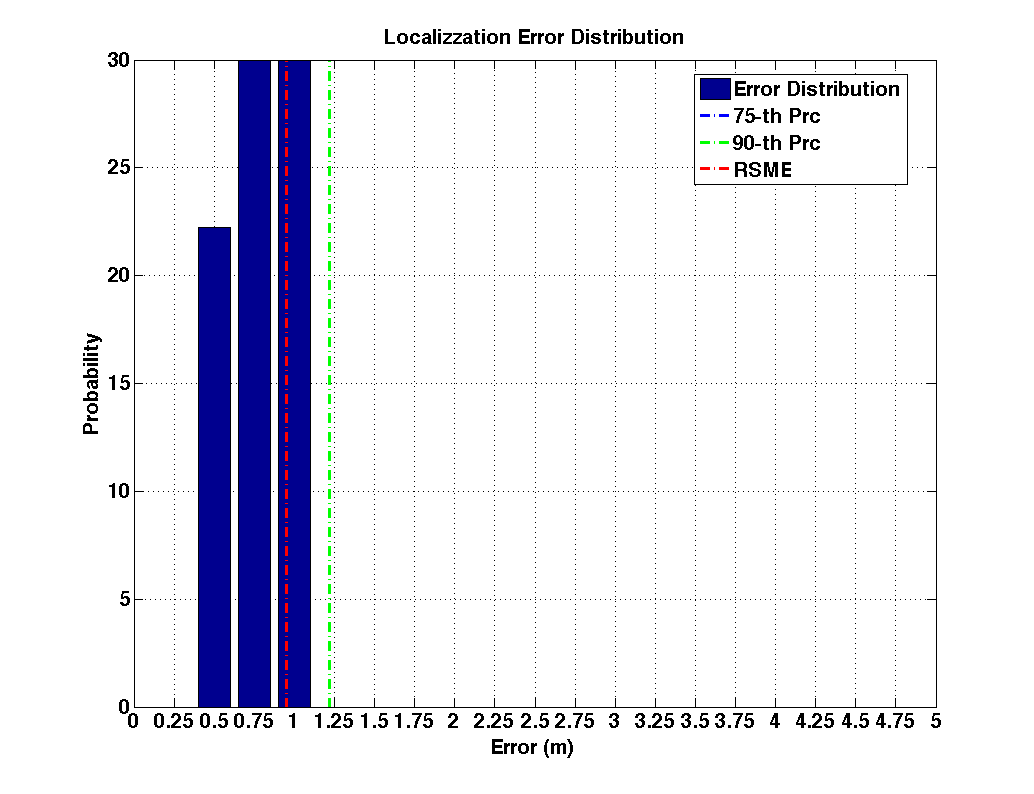
Task: Click the chart title 'Localizzation Error Distribution'
Action: [x=533, y=37]
